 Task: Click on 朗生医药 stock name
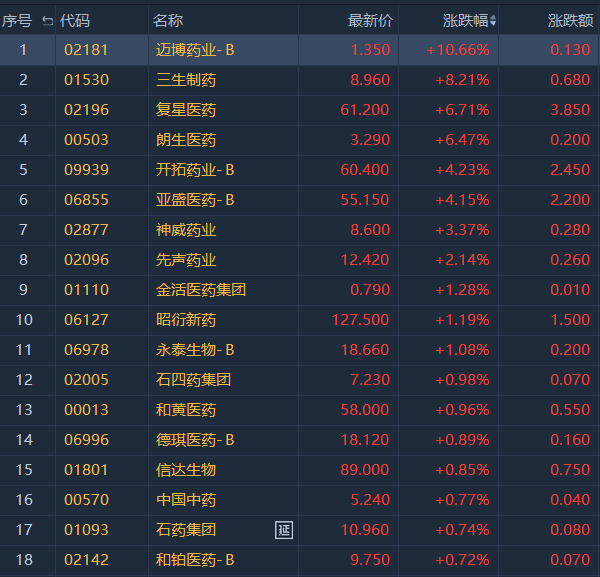187,140
